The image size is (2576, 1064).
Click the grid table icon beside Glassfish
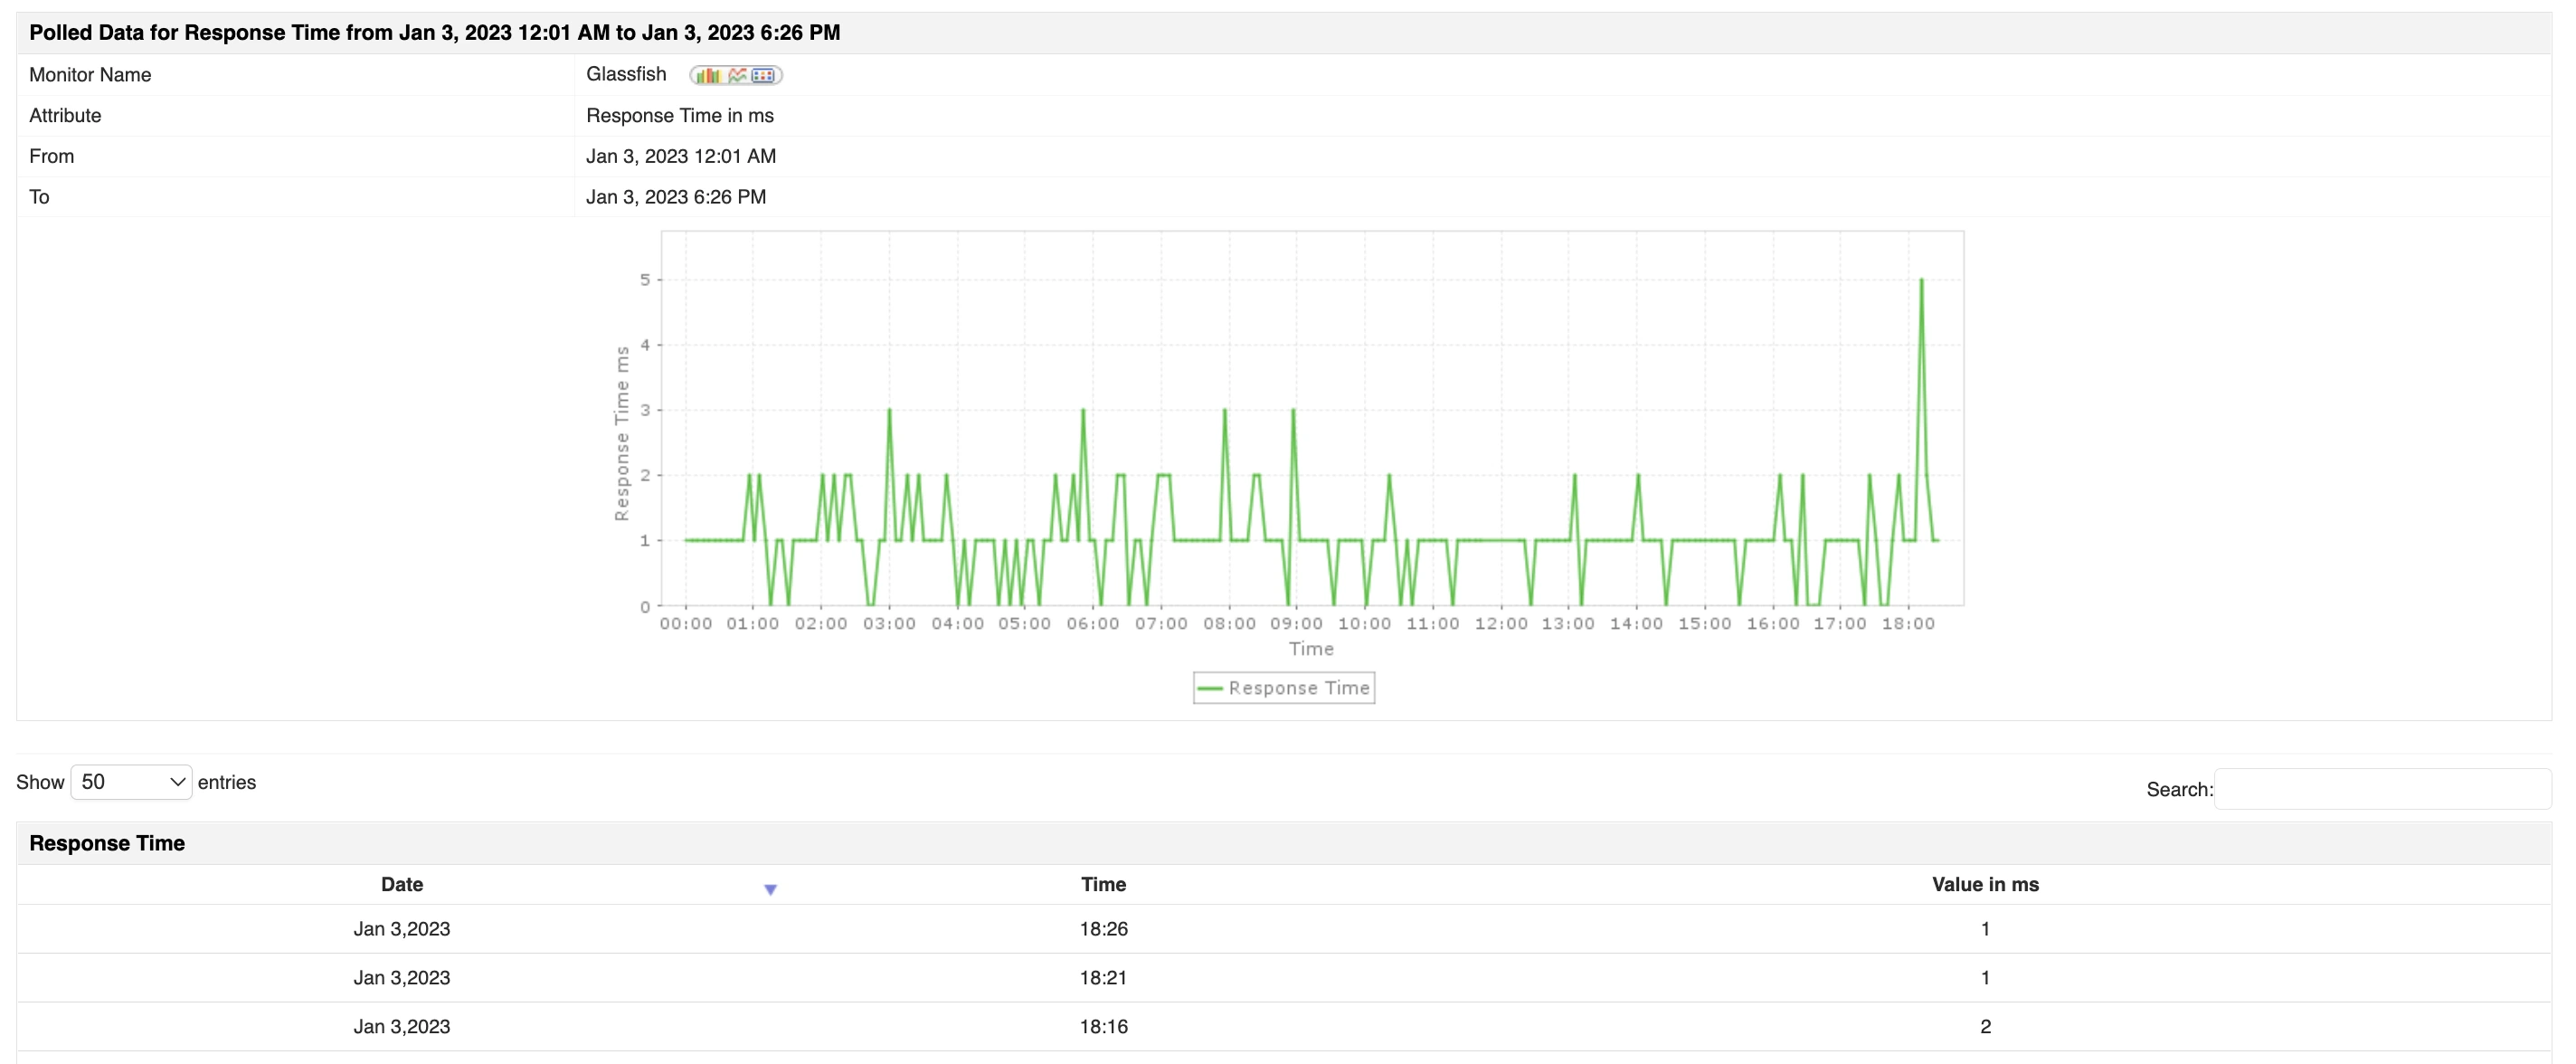(x=763, y=75)
